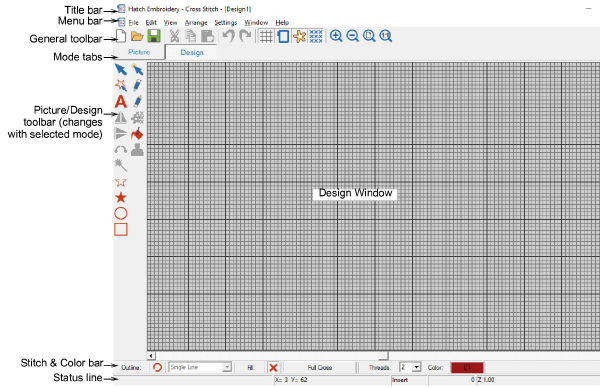600x388 pixels.
Task: Redo the last undone action
Action: 245,36
